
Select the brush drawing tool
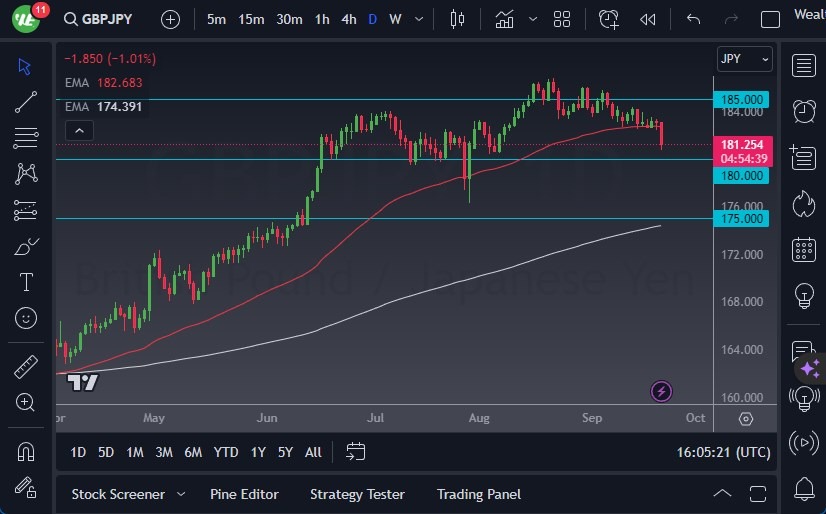click(26, 246)
